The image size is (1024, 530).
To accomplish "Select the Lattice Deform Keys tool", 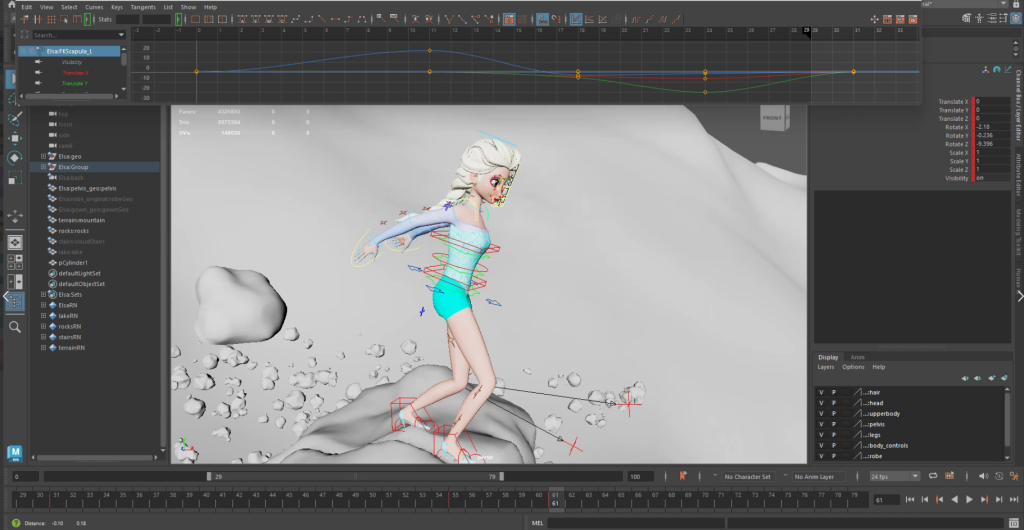I will click(x=51, y=20).
